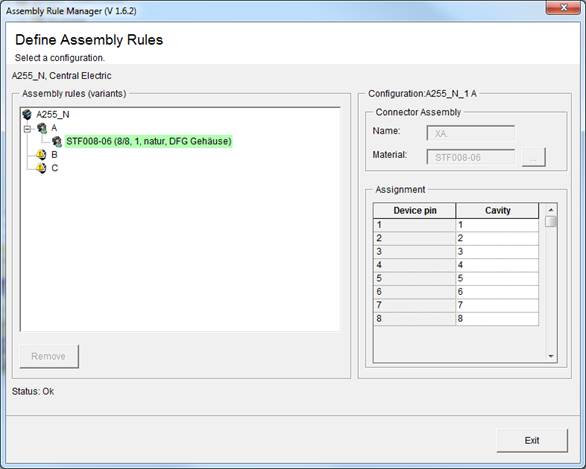The width and height of the screenshot is (586, 469).
Task: Click the Assignment table scroll up arrow
Action: pos(550,210)
